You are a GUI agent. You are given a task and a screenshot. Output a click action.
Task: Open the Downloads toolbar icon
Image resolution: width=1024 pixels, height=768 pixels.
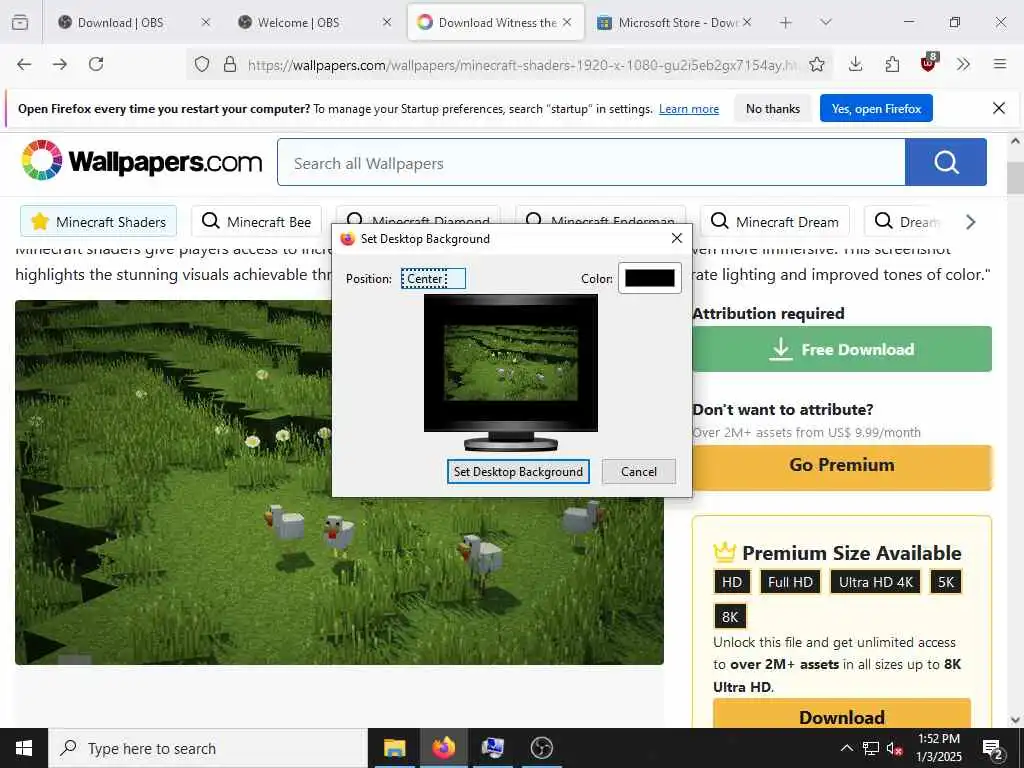(x=856, y=64)
